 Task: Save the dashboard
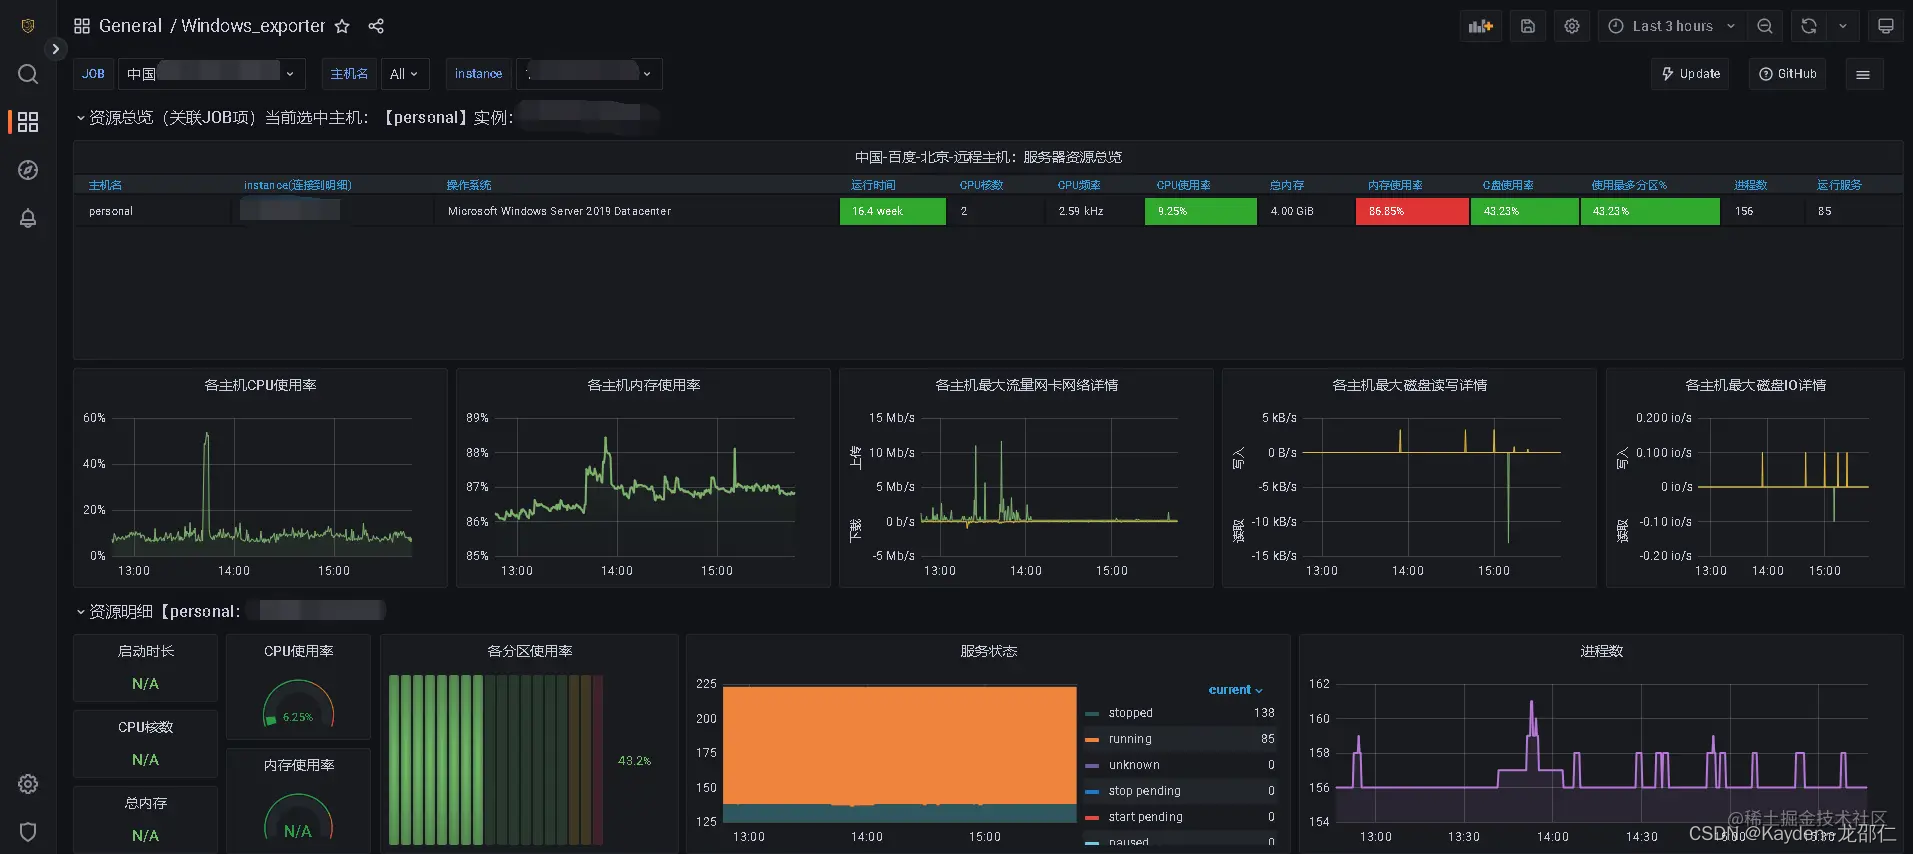[x=1528, y=26]
